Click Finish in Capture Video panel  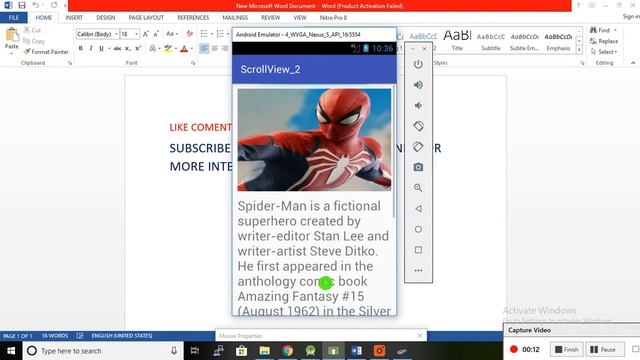coord(567,349)
